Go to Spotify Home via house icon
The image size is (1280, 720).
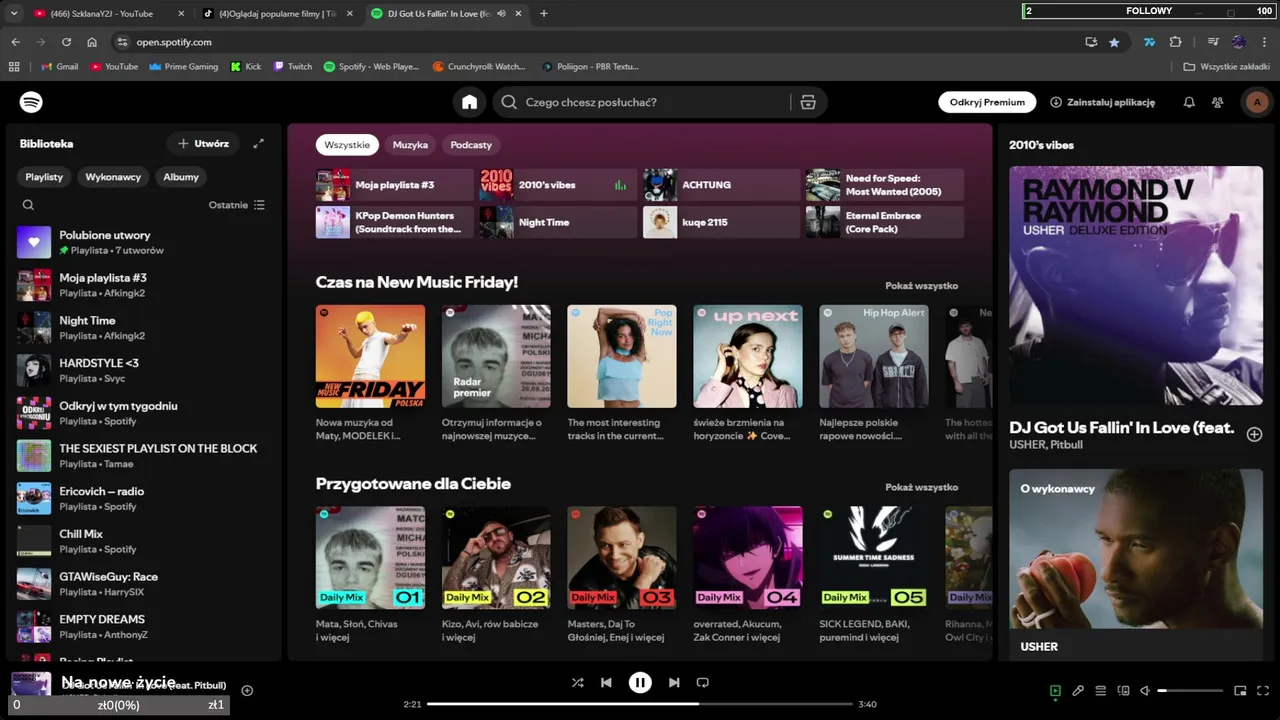tap(469, 102)
